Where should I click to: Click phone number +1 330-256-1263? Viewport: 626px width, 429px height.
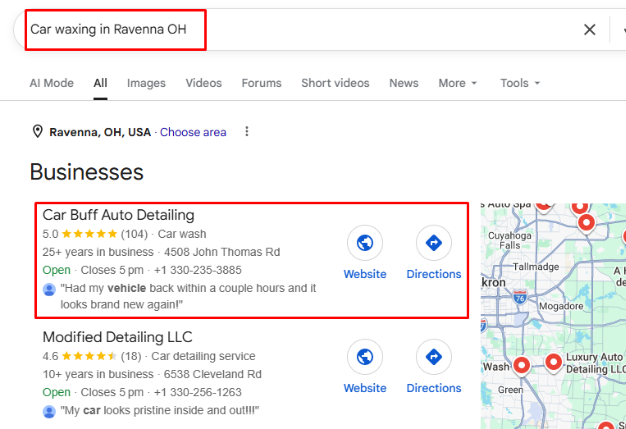tap(198, 392)
